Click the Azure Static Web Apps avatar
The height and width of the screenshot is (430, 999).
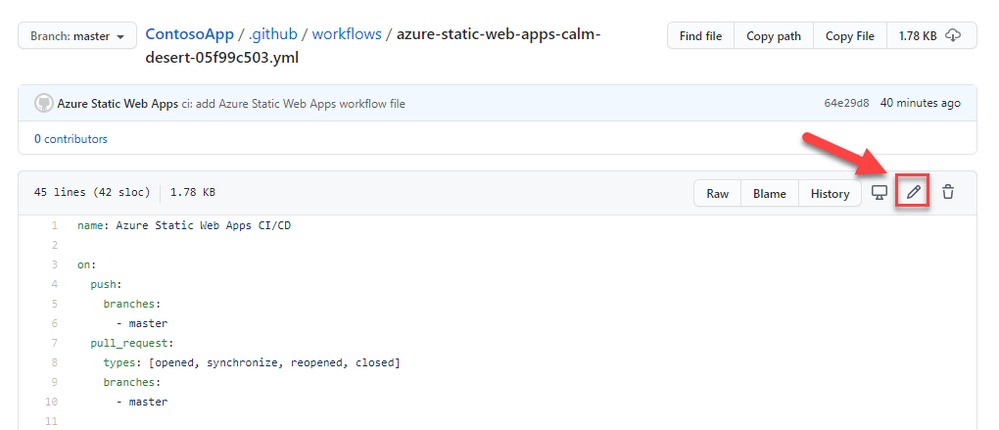44,103
